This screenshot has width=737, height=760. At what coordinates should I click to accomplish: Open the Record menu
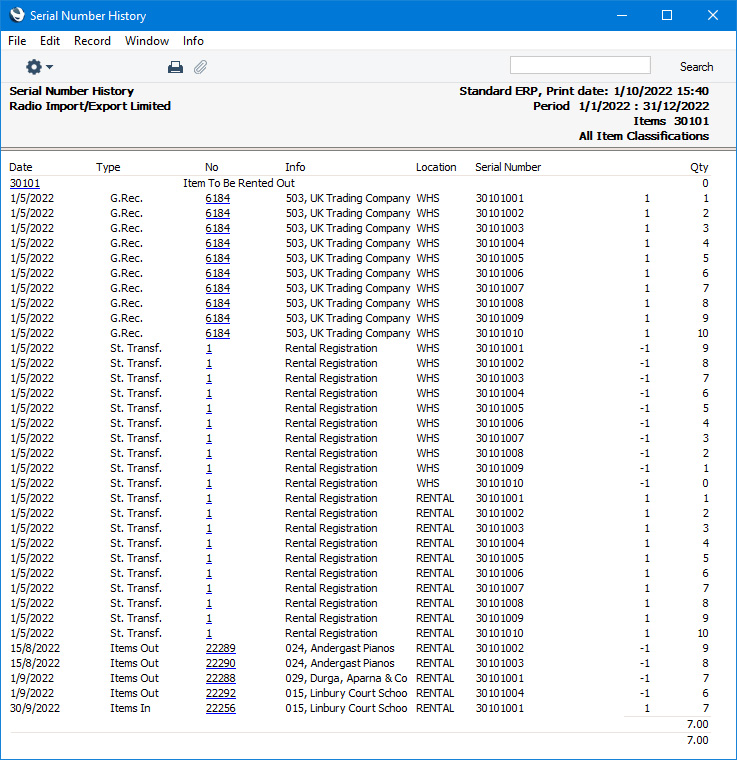92,41
